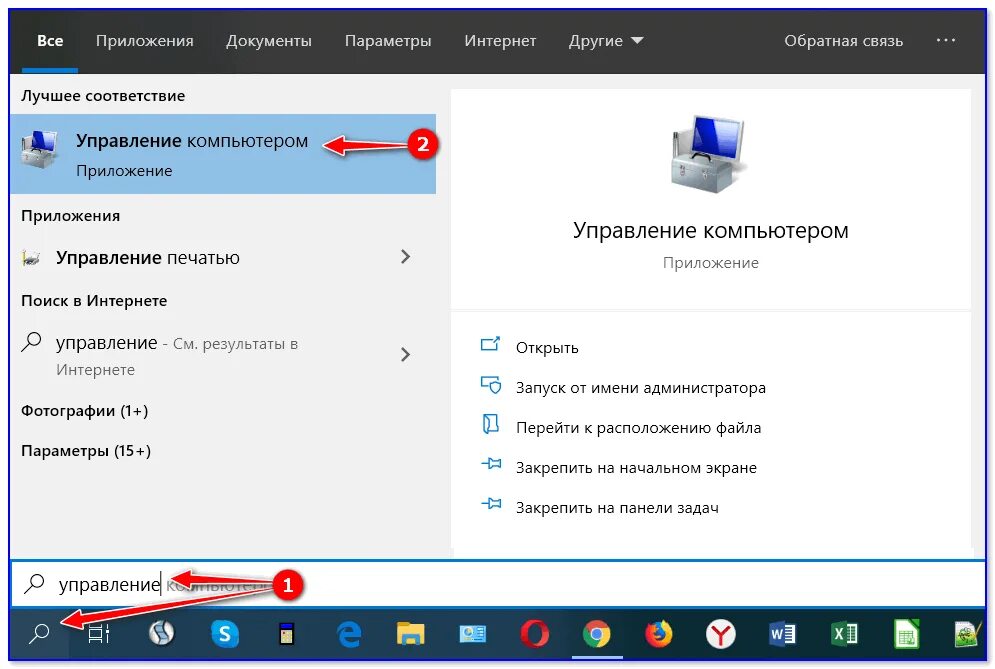
Task: Click shield icon for run as administrator
Action: click(491, 385)
